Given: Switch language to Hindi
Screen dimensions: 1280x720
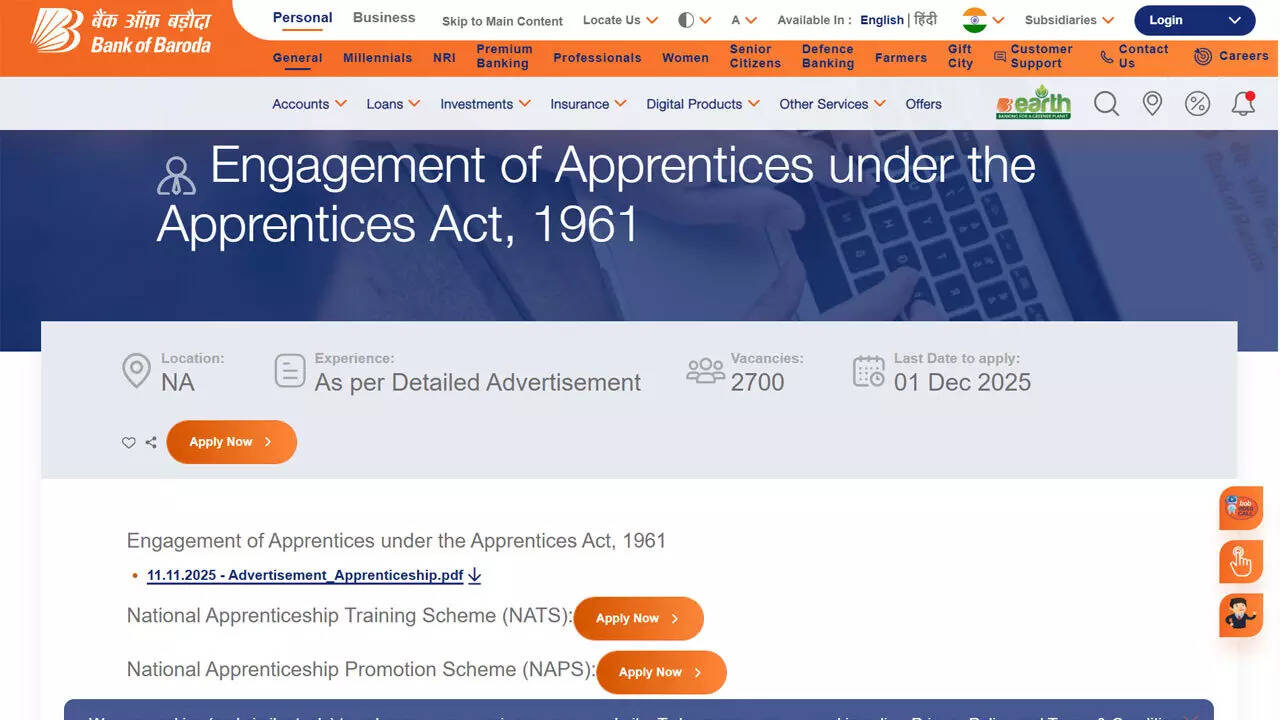Looking at the screenshot, I should (926, 20).
